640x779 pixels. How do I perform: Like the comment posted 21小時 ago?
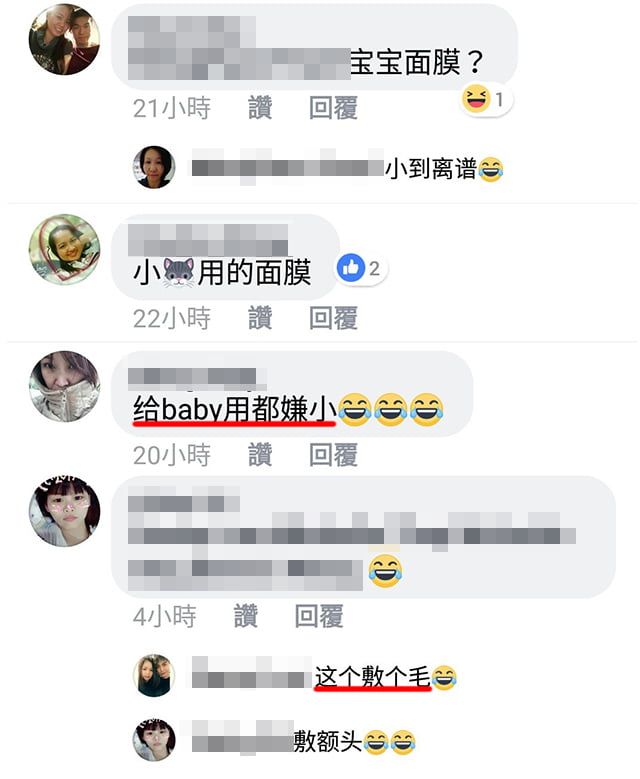260,108
